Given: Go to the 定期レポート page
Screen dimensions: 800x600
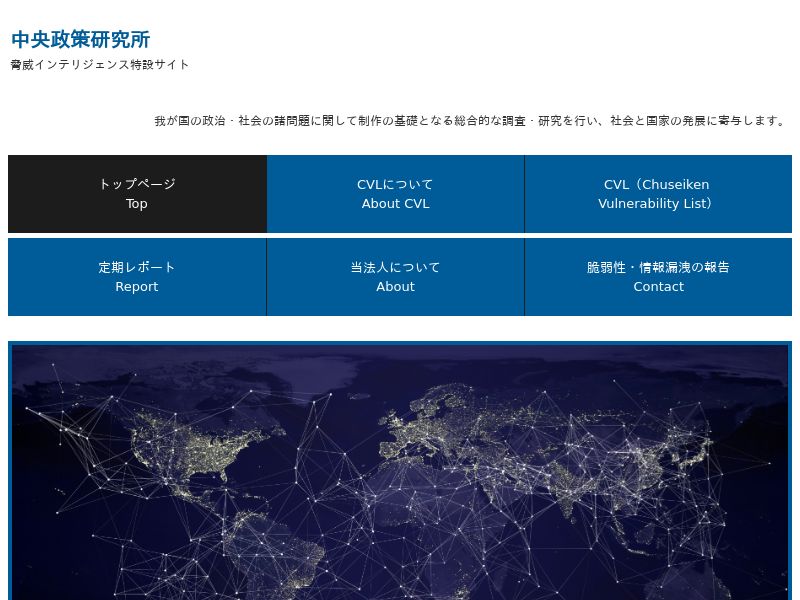Looking at the screenshot, I should coord(137,267).
